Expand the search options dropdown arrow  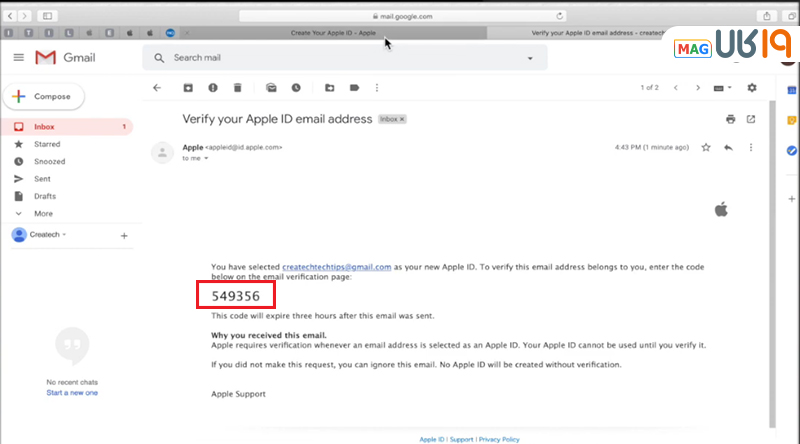(531, 58)
